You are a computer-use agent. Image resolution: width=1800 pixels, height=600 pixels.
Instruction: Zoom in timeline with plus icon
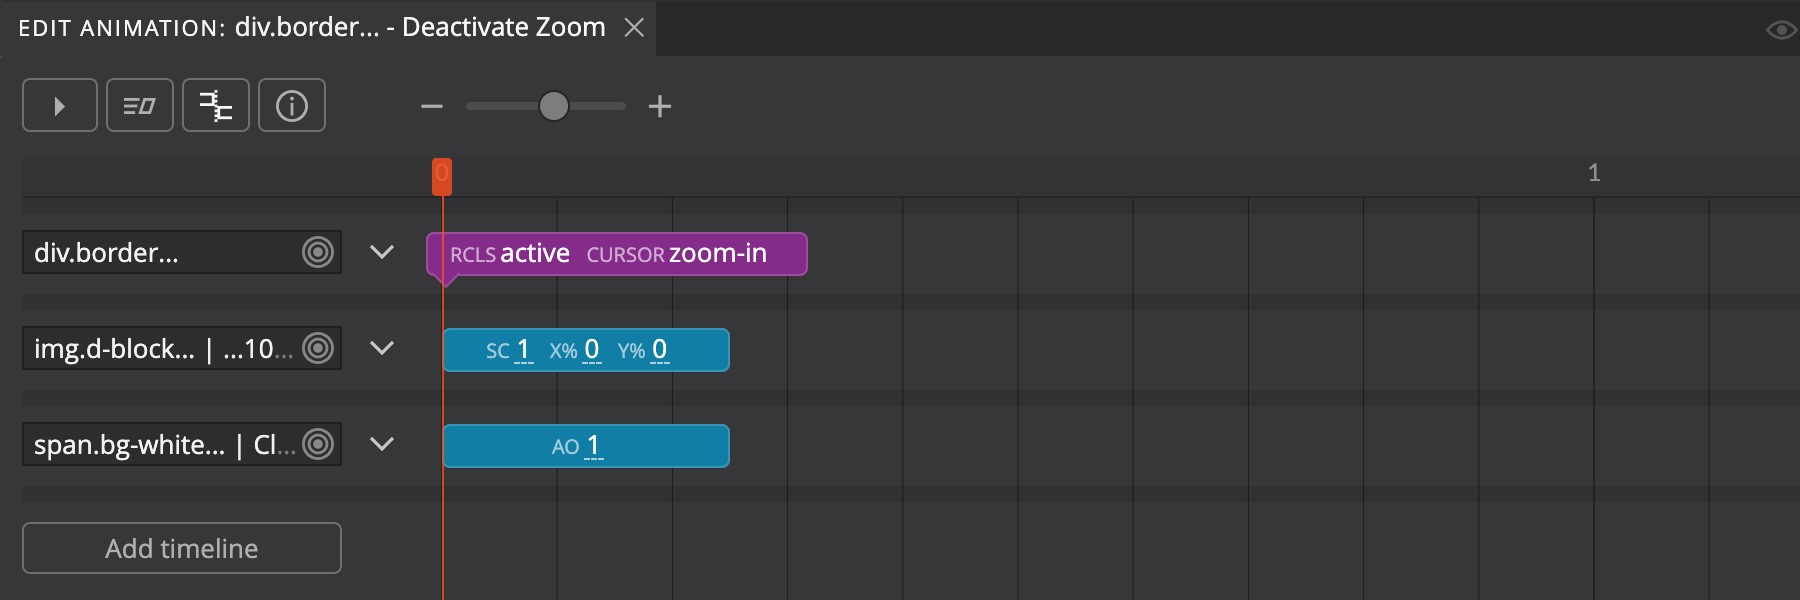(x=659, y=106)
